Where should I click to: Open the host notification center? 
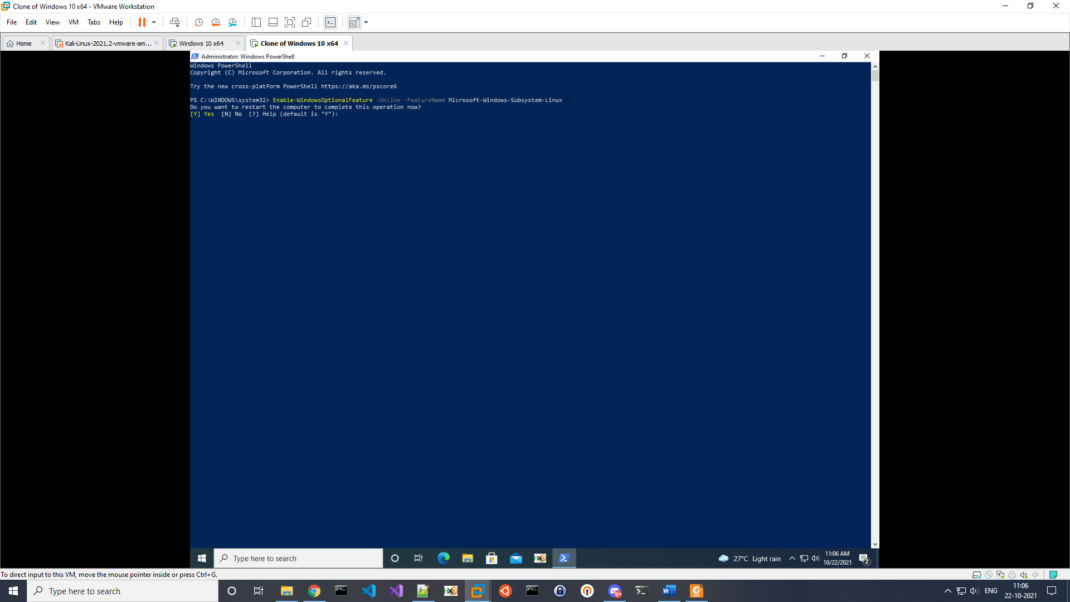click(1052, 591)
